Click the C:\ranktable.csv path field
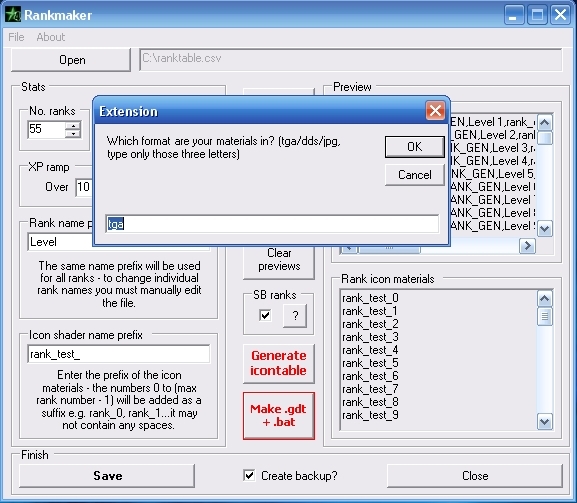The image size is (577, 503). click(351, 59)
